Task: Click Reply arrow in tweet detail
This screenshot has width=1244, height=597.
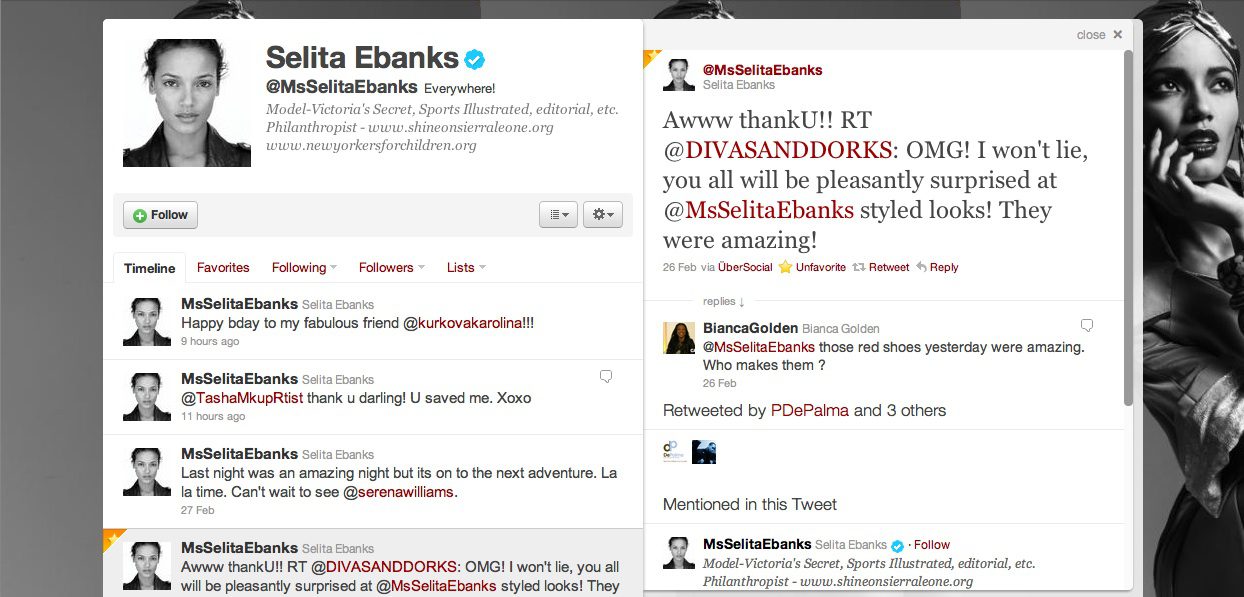Action: pos(921,267)
